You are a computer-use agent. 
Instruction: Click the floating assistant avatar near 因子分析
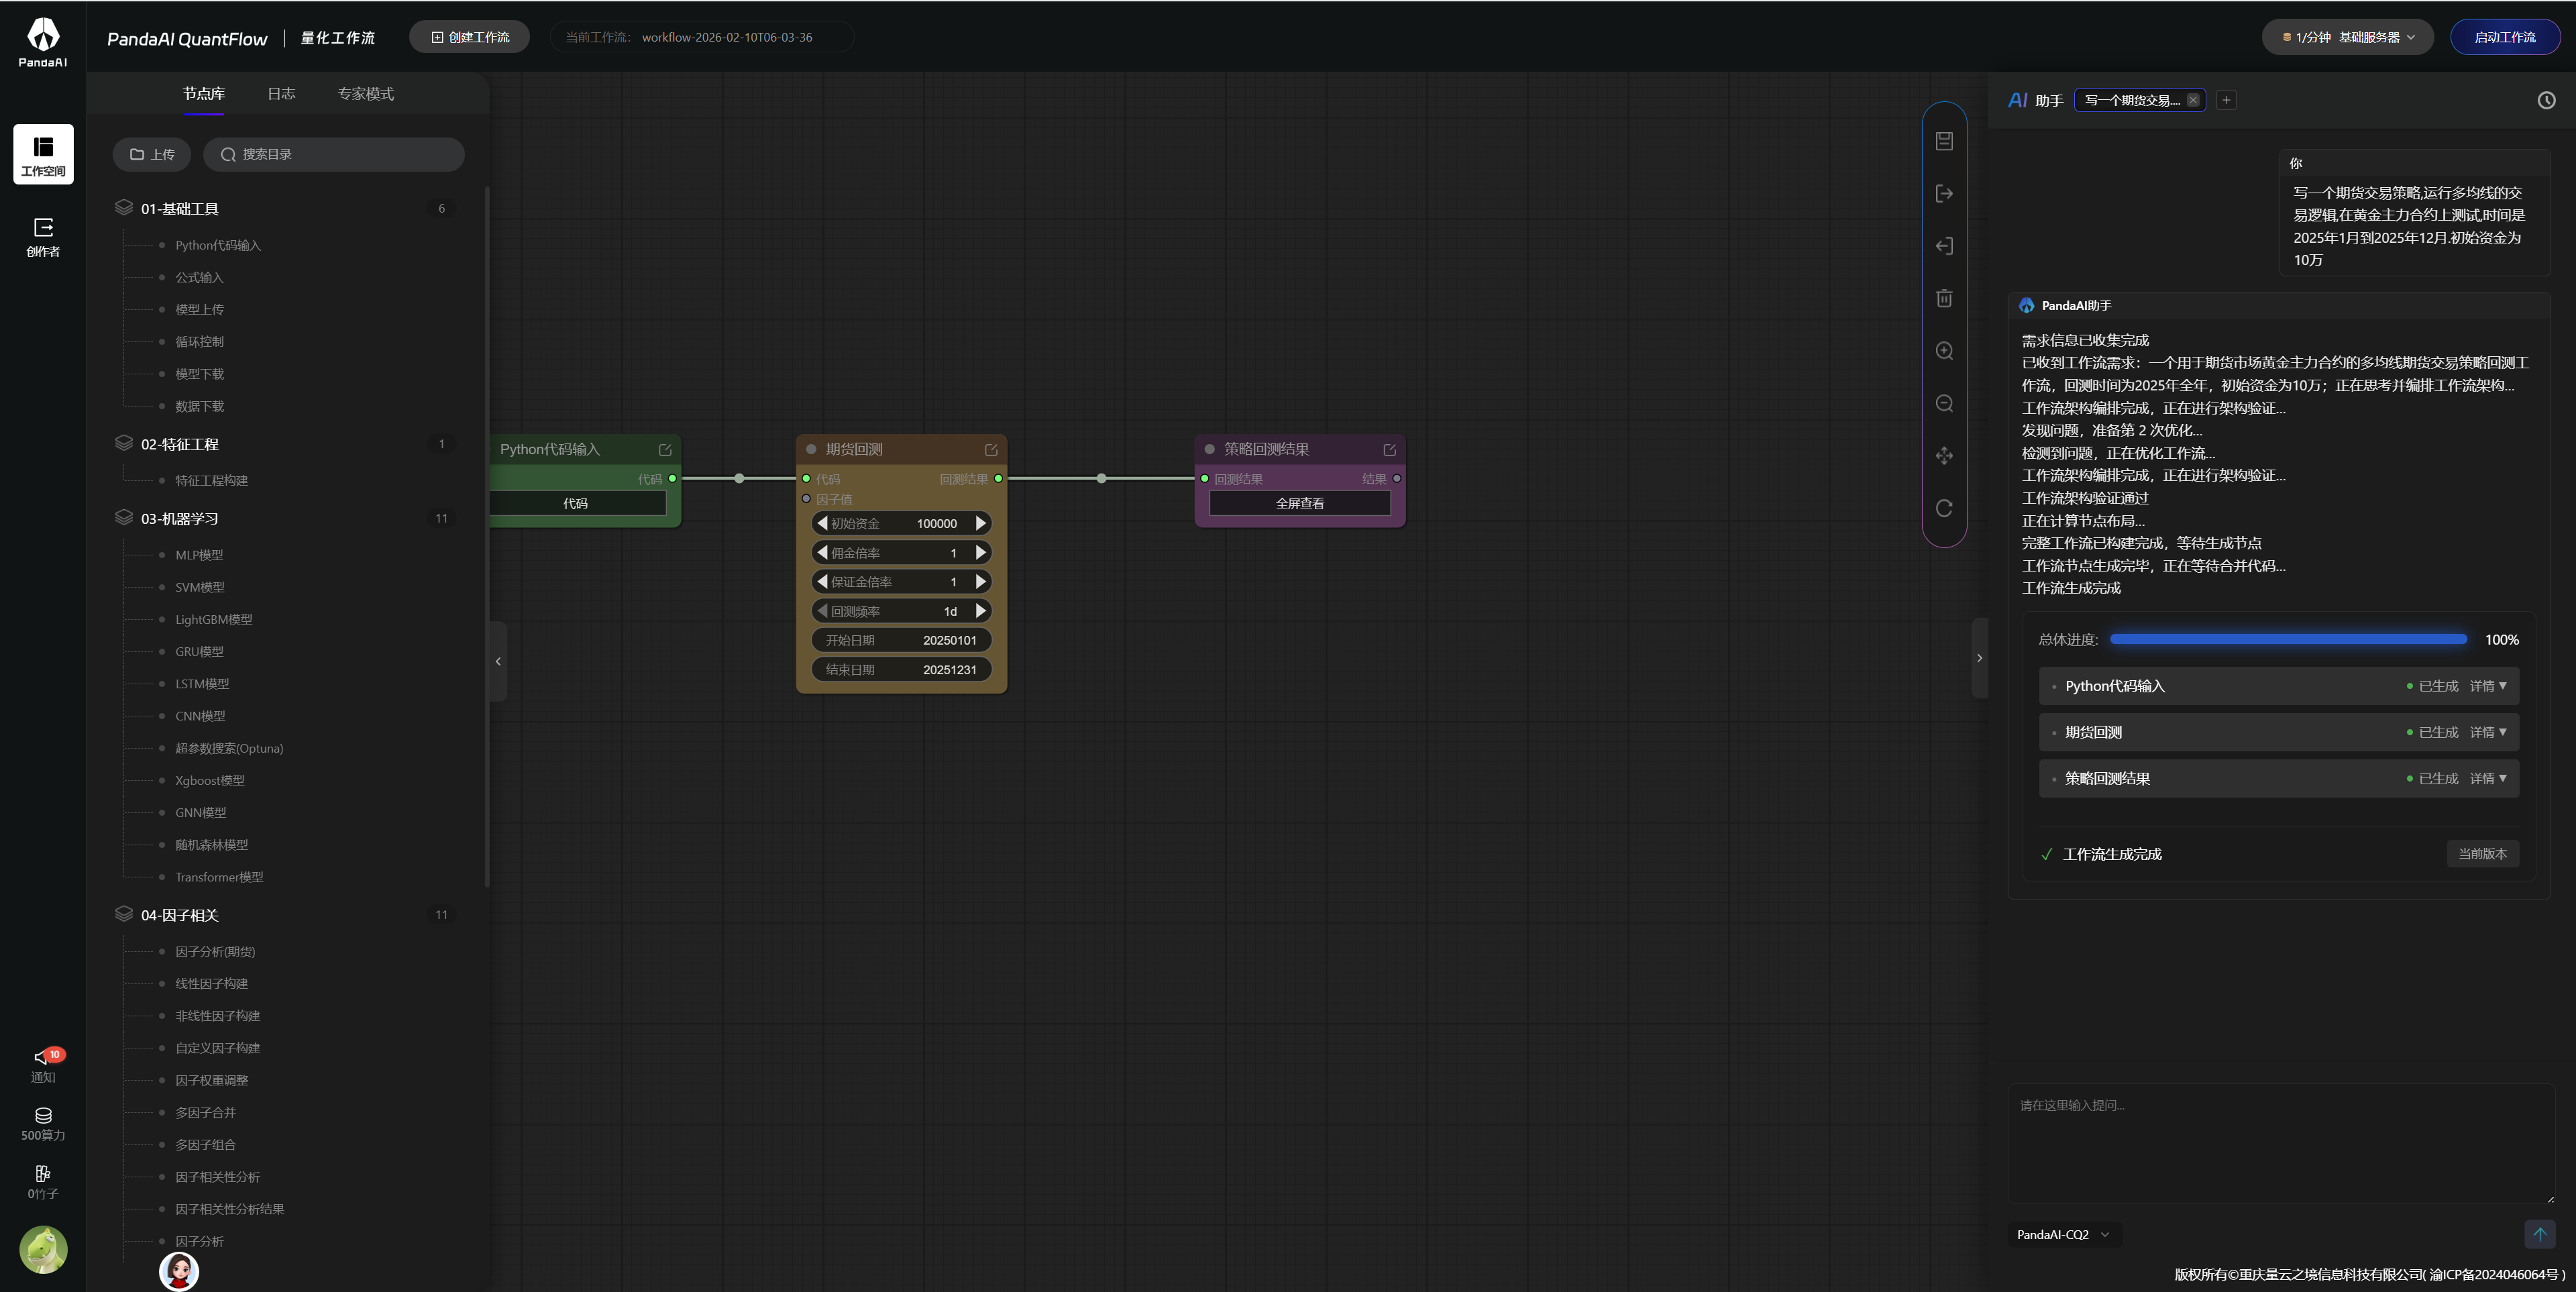click(179, 1271)
